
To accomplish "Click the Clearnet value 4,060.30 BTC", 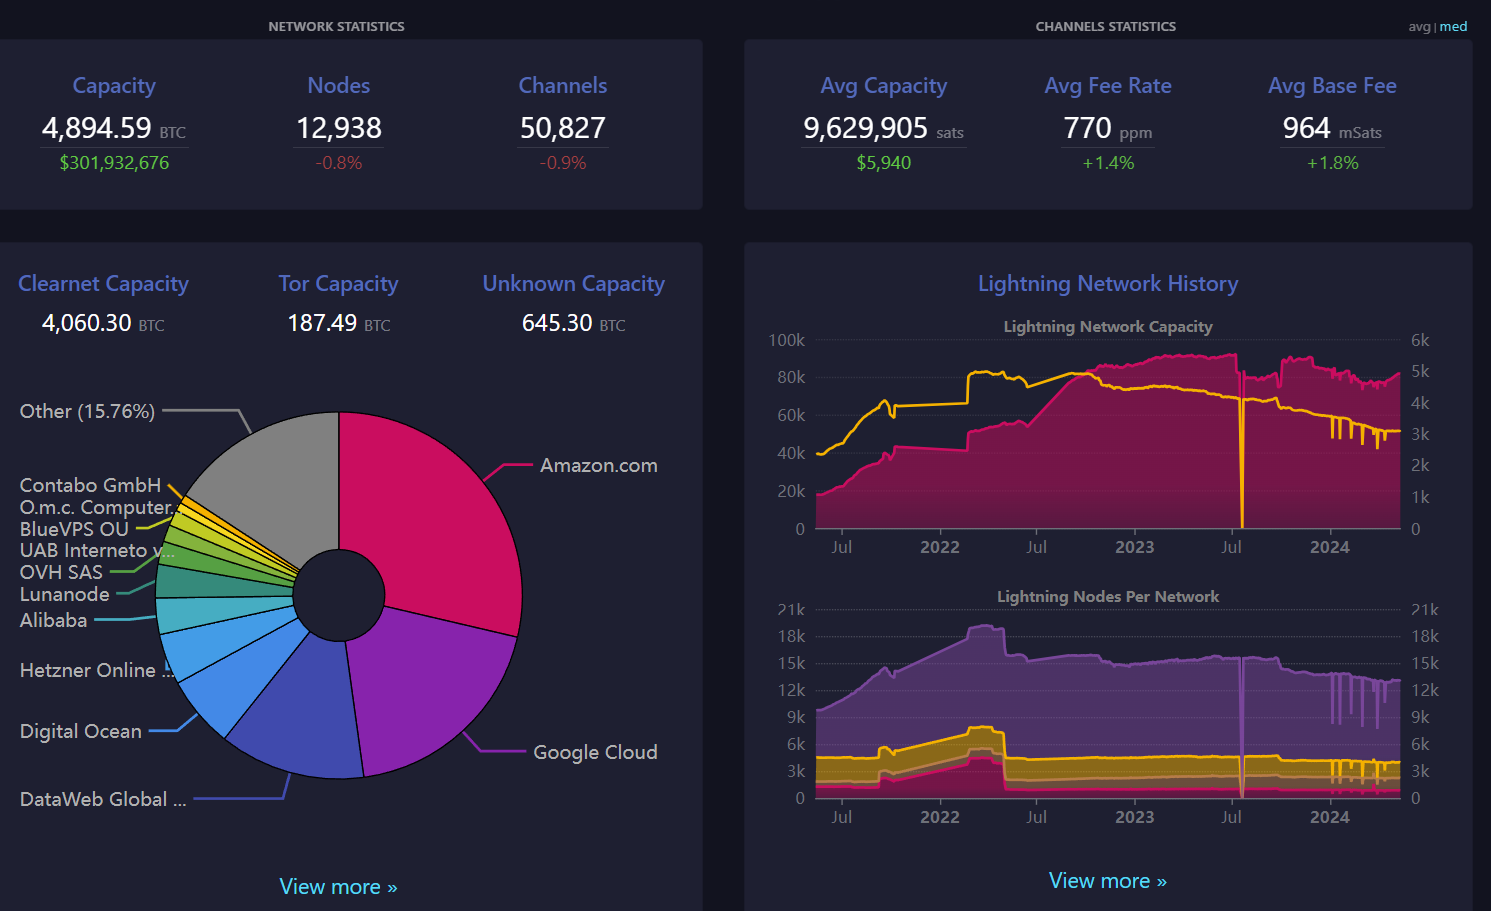I will coord(103,323).
